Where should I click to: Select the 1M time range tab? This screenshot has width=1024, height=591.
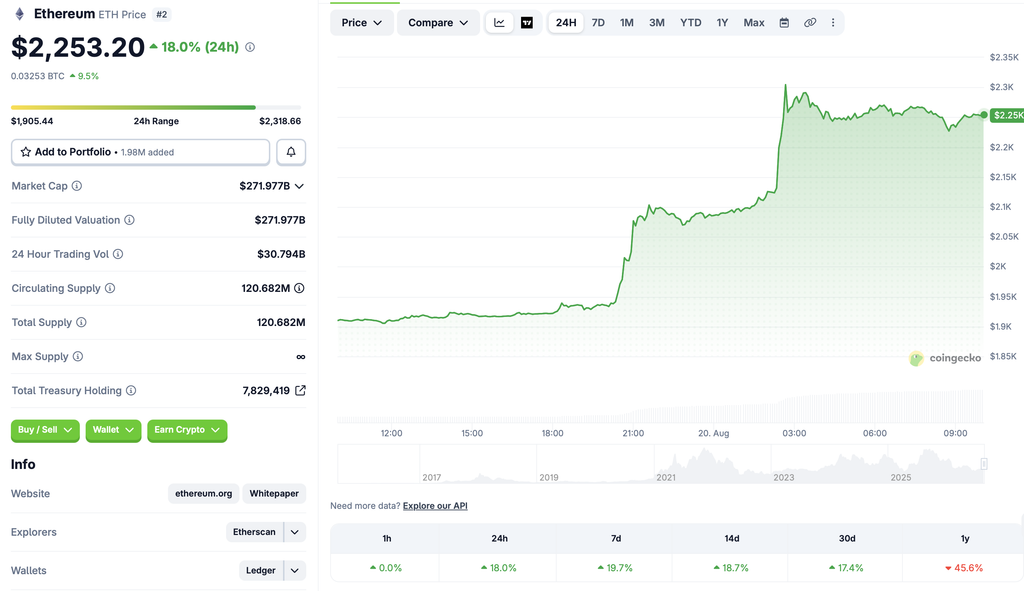point(627,23)
